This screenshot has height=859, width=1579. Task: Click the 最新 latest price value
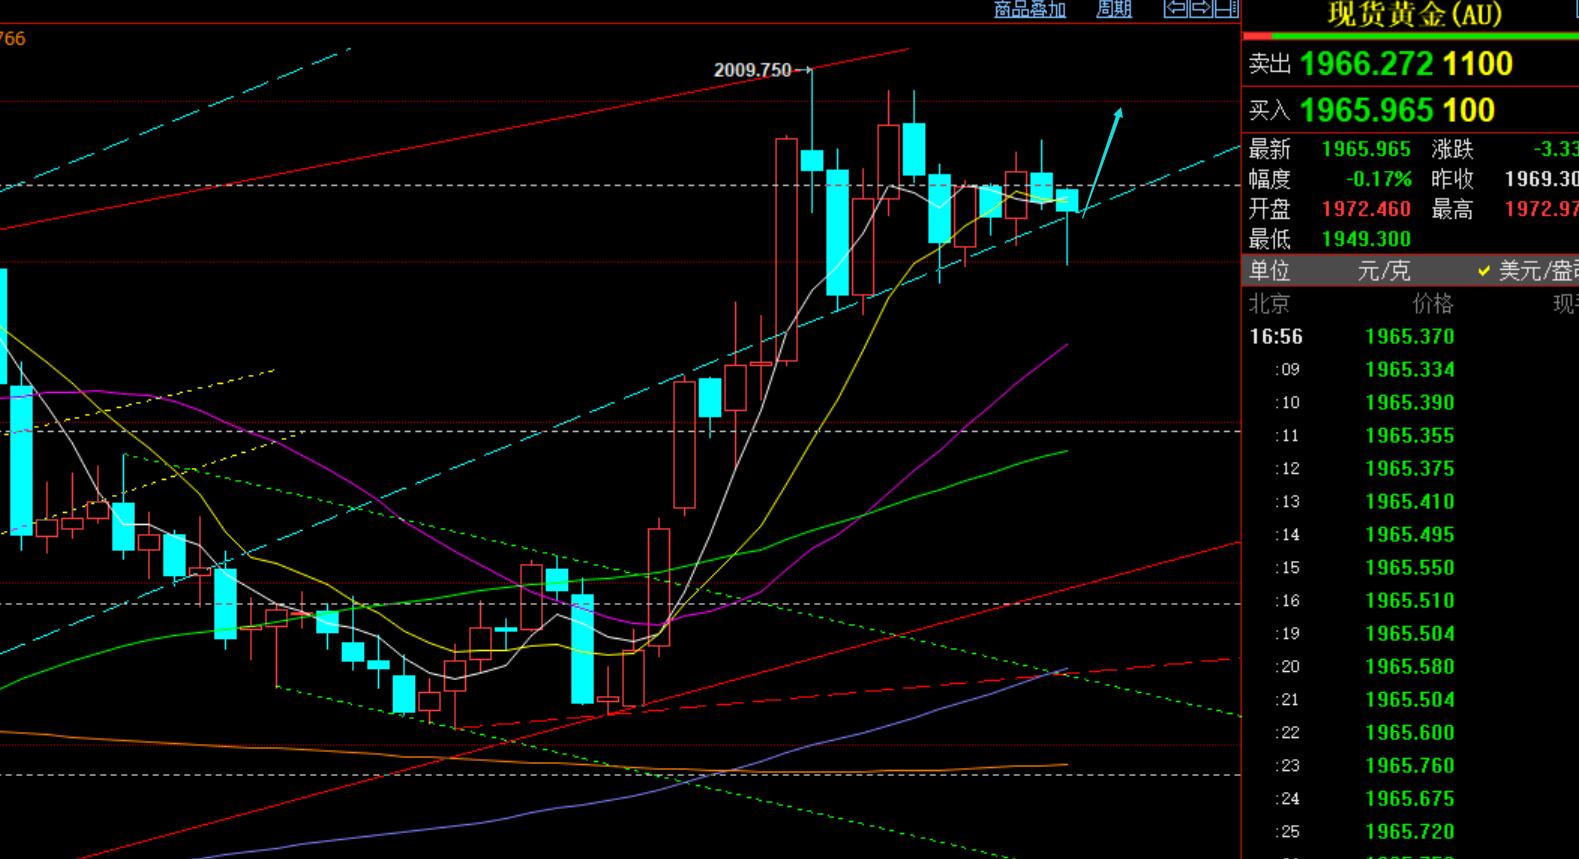coord(1366,149)
